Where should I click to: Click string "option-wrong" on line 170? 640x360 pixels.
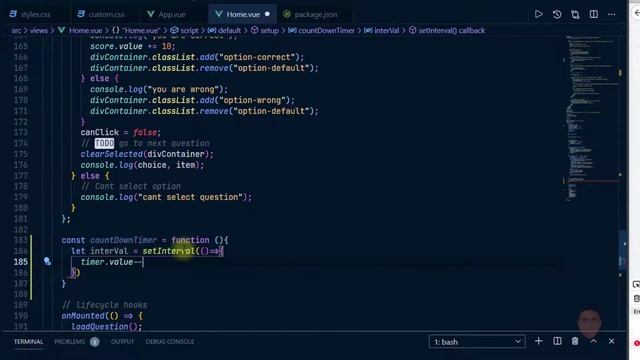click(x=252, y=100)
